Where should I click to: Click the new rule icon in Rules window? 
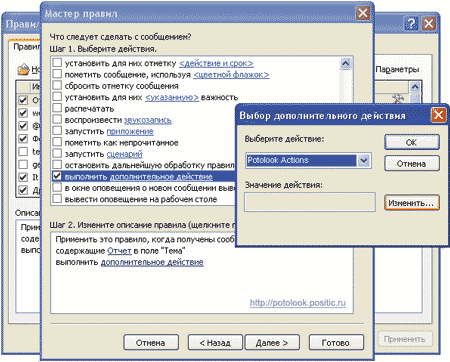click(x=23, y=69)
